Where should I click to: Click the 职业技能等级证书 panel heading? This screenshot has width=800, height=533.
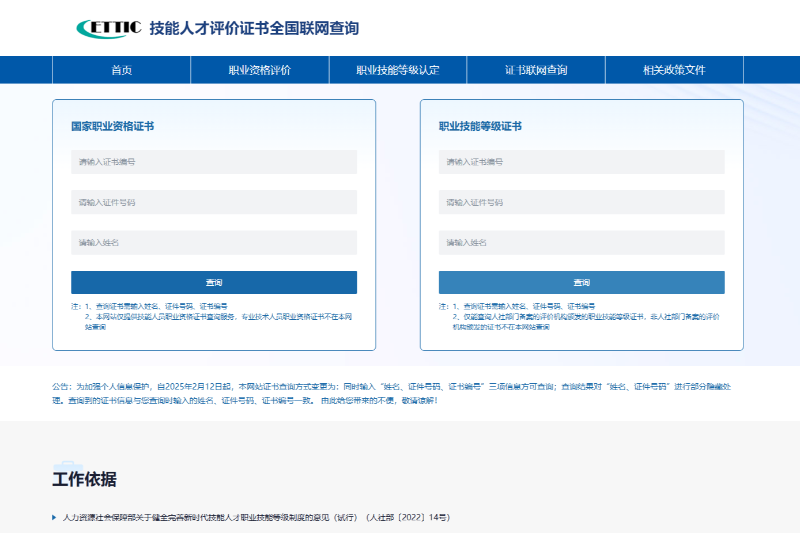[480, 126]
